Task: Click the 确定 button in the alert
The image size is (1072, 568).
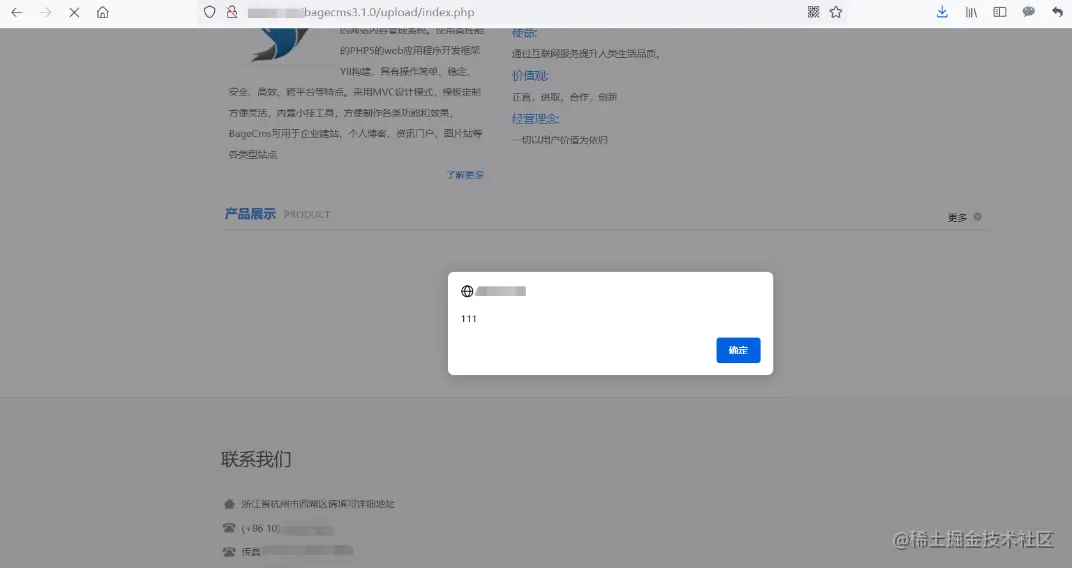Action: point(738,350)
